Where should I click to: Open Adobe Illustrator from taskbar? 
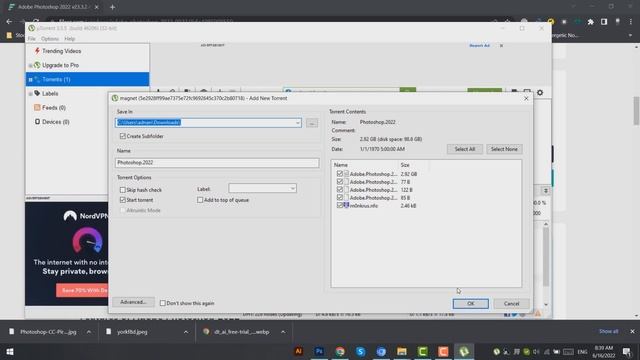298,351
